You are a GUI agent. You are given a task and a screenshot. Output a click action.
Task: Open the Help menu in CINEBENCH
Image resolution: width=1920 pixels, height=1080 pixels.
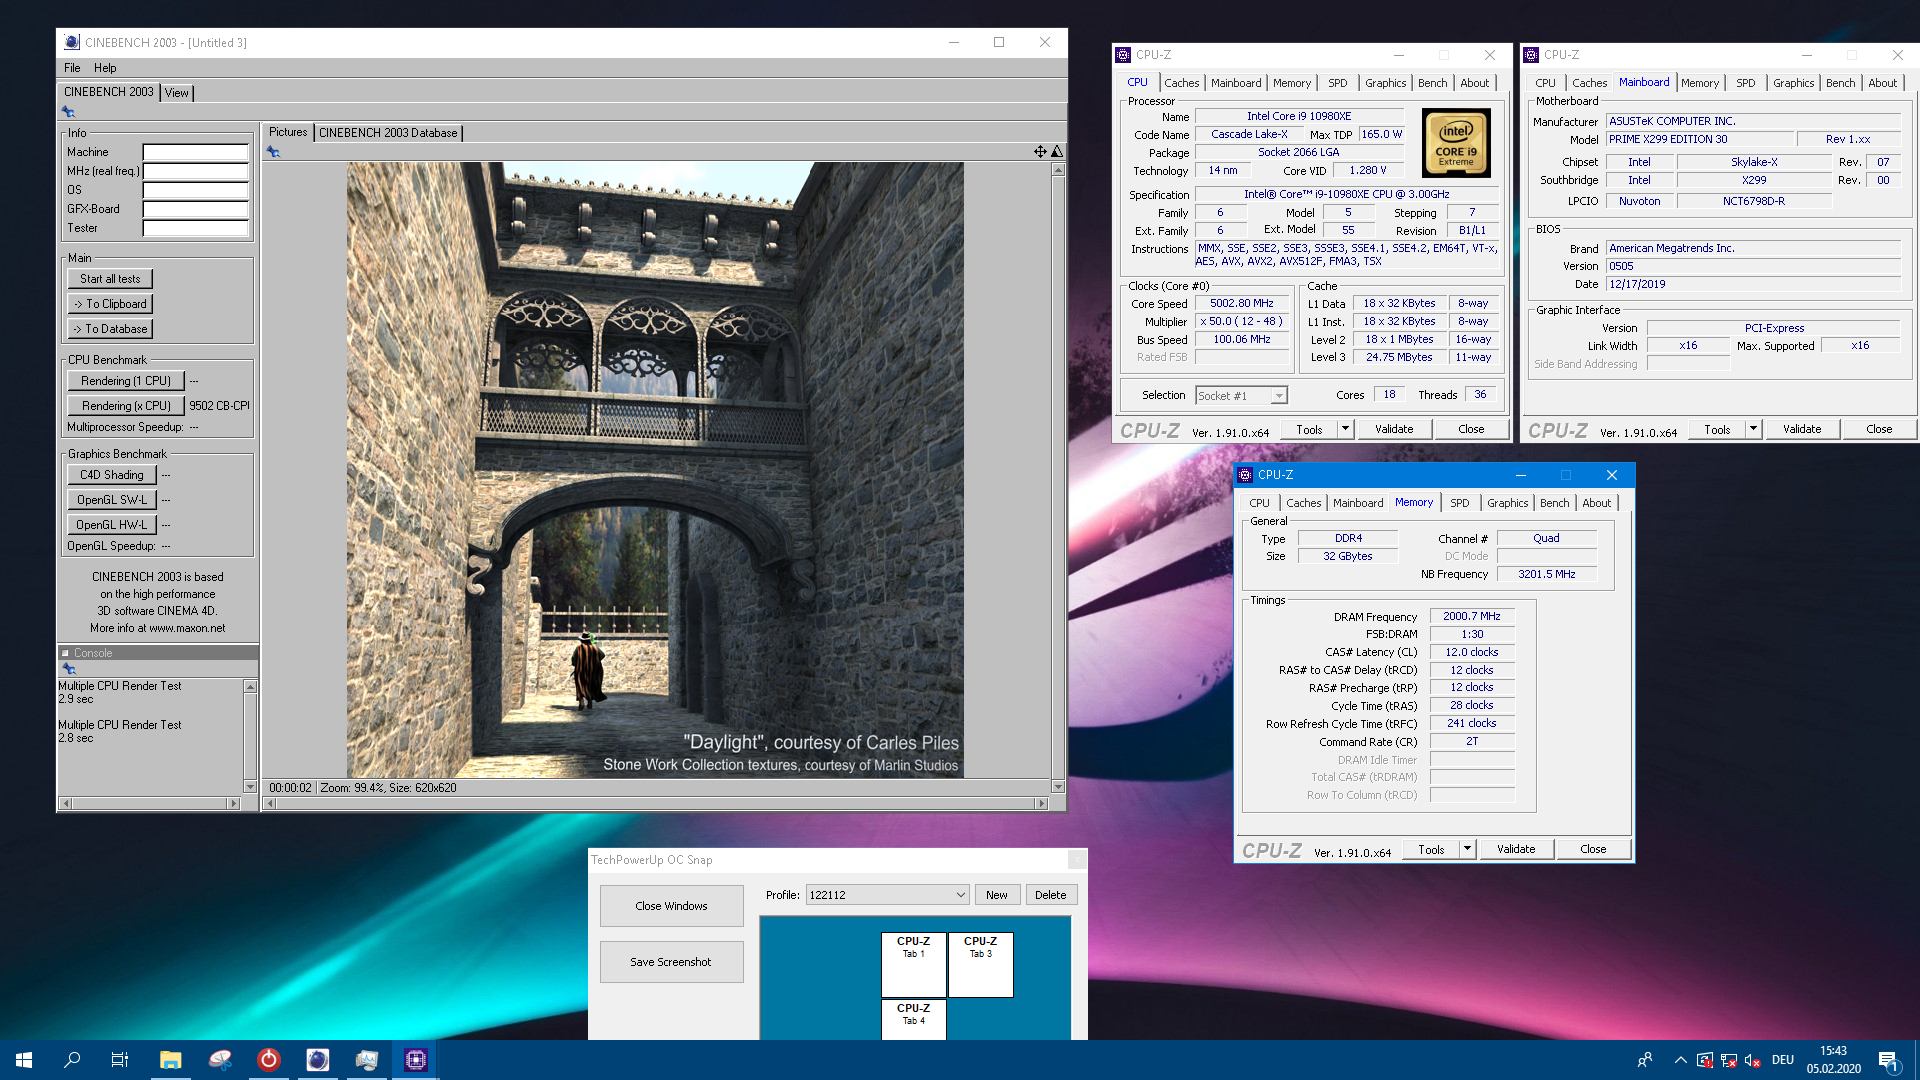click(105, 68)
